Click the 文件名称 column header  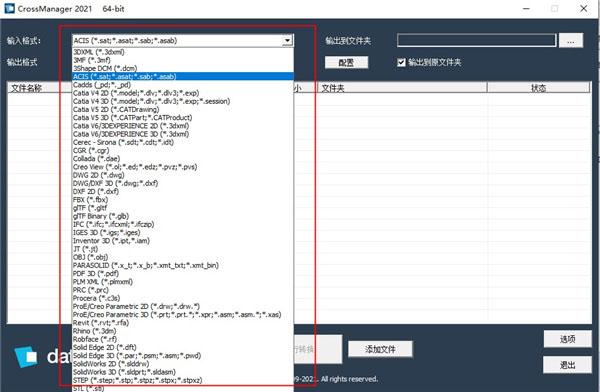coord(40,88)
